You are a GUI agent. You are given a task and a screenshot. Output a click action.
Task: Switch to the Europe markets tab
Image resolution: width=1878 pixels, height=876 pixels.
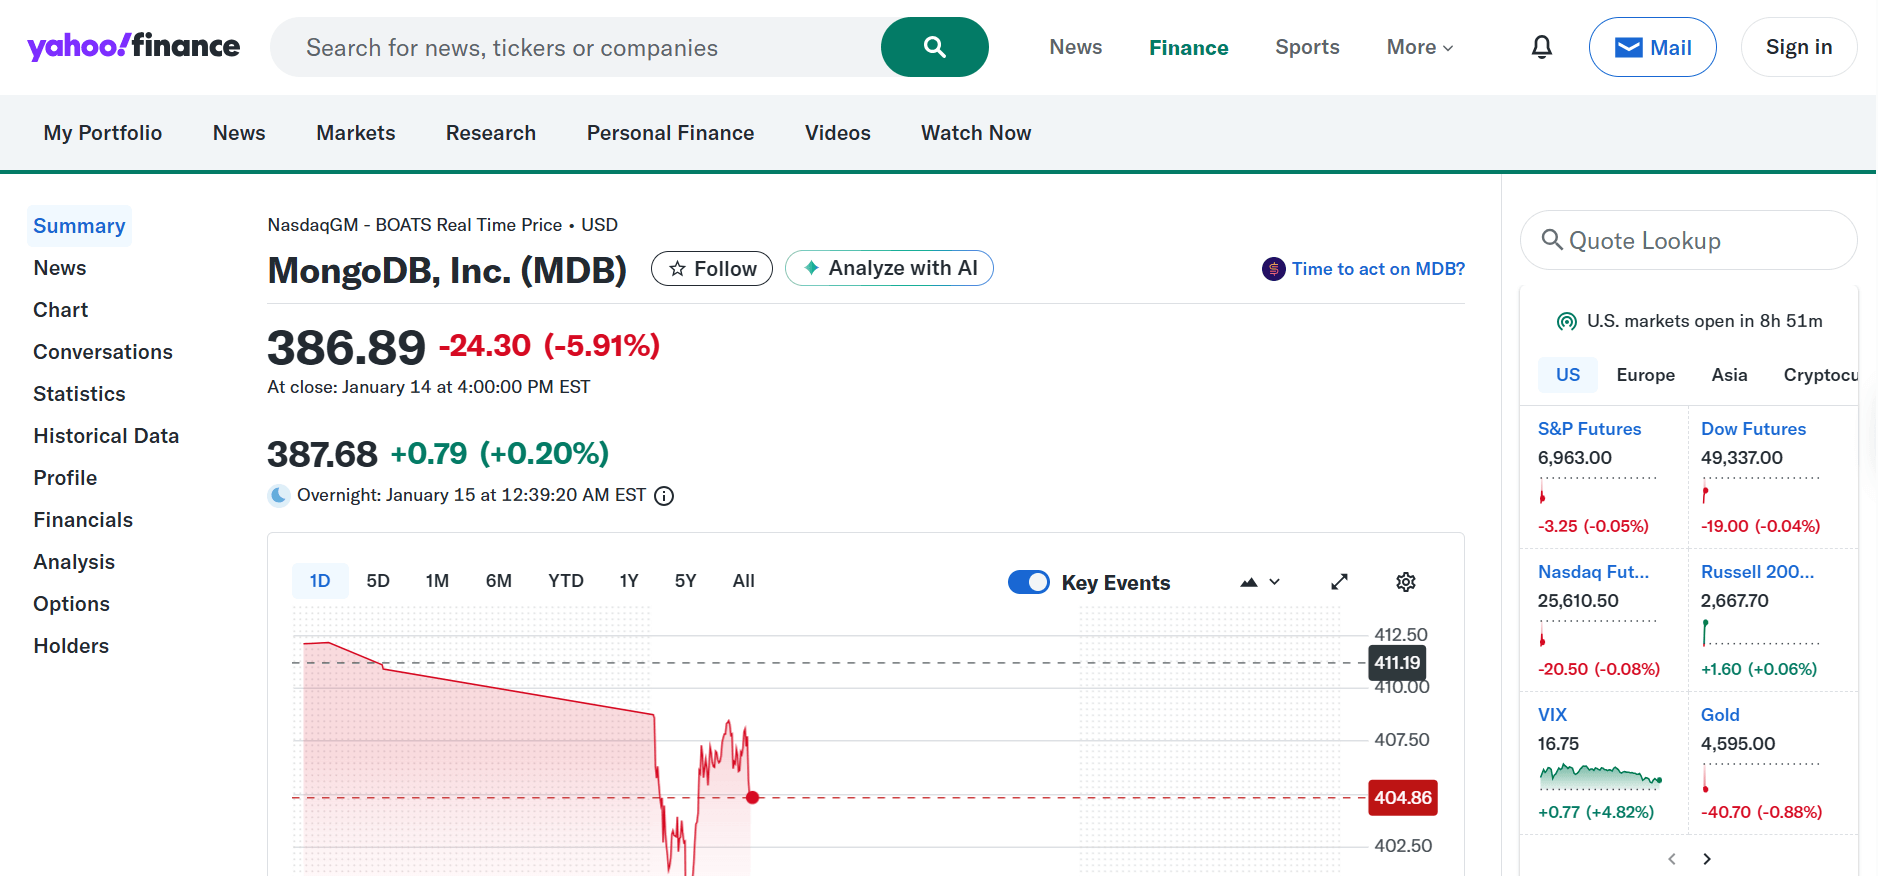coord(1645,375)
